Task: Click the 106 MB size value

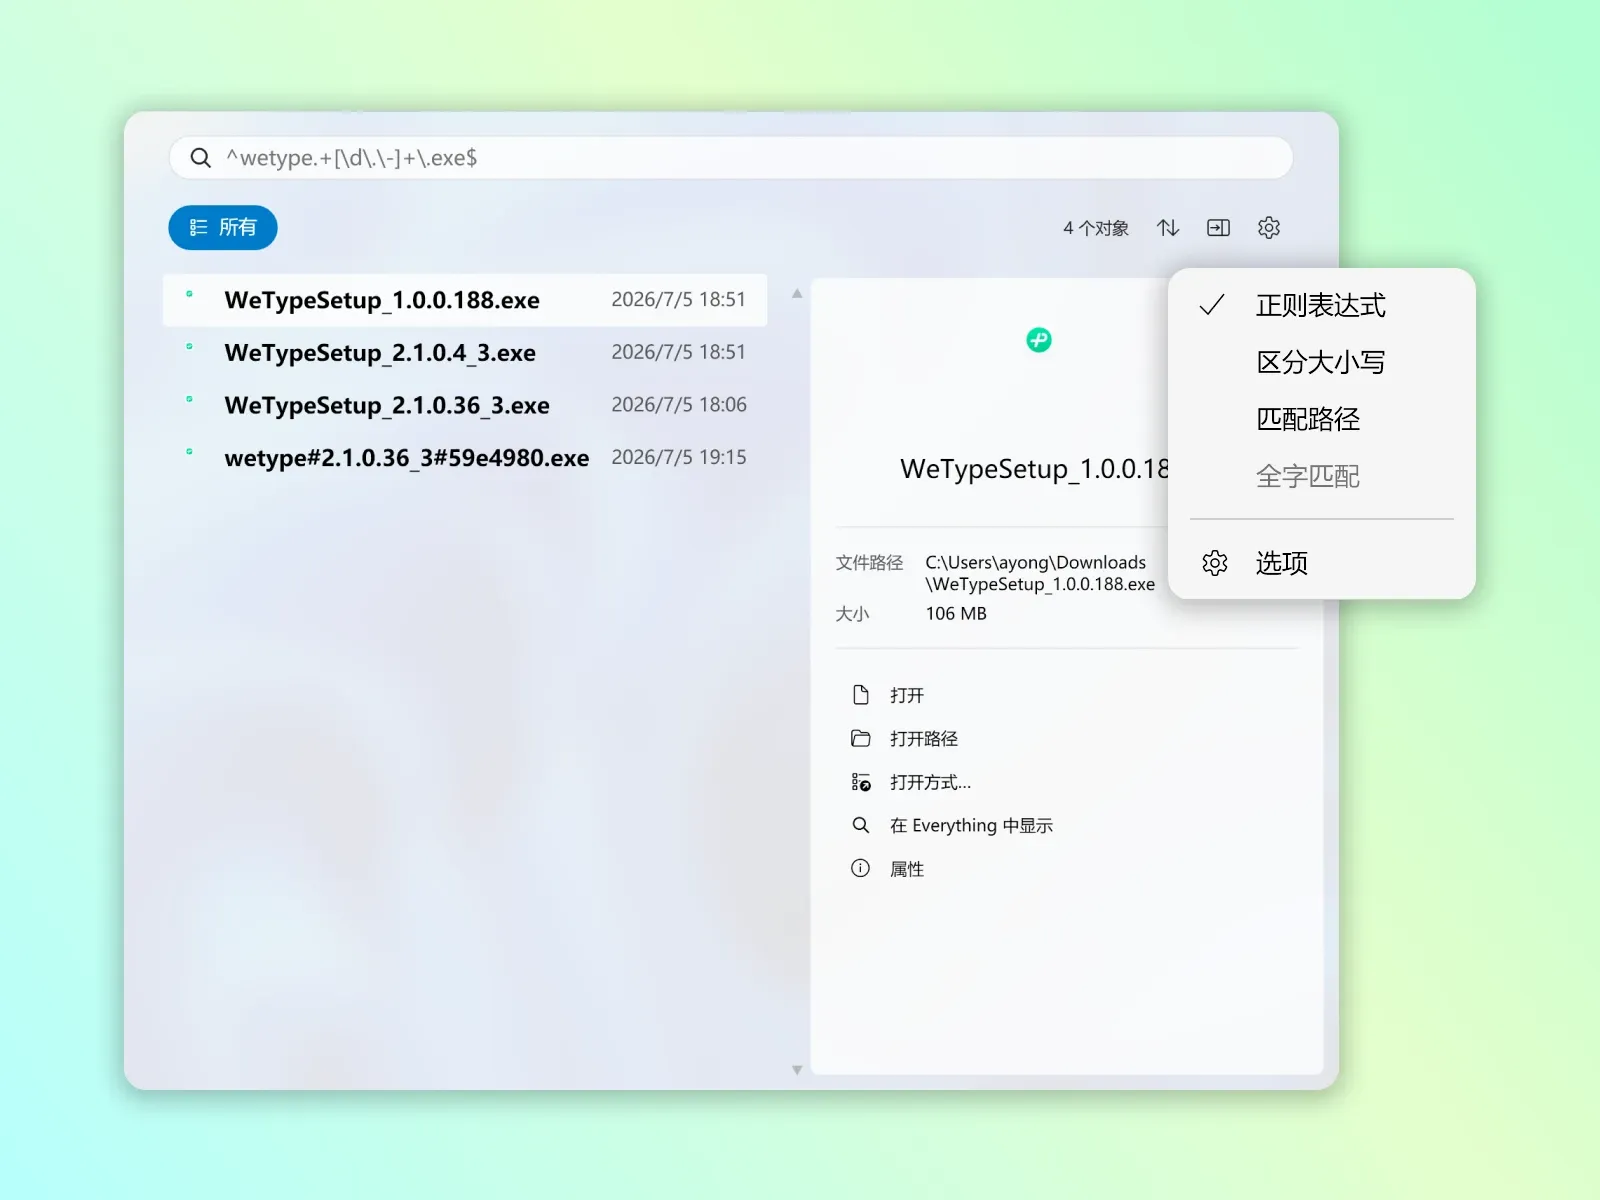Action: pos(956,614)
